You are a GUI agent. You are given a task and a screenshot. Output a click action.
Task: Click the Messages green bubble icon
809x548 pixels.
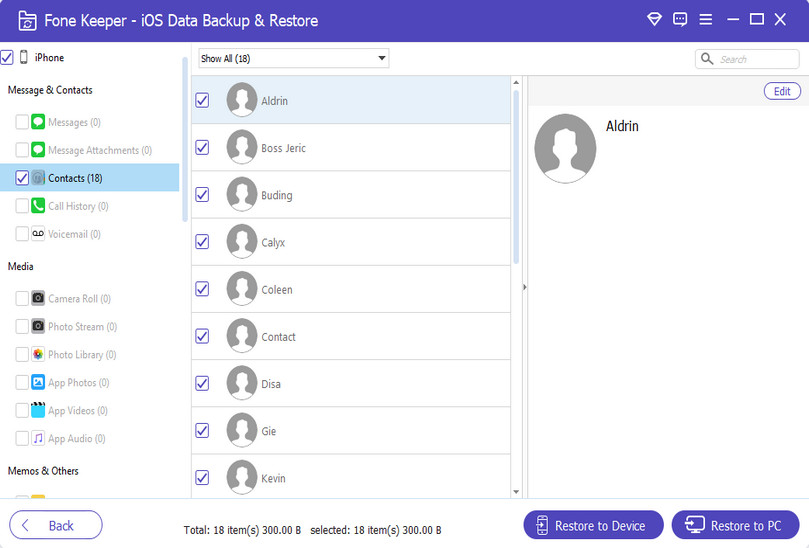point(38,122)
